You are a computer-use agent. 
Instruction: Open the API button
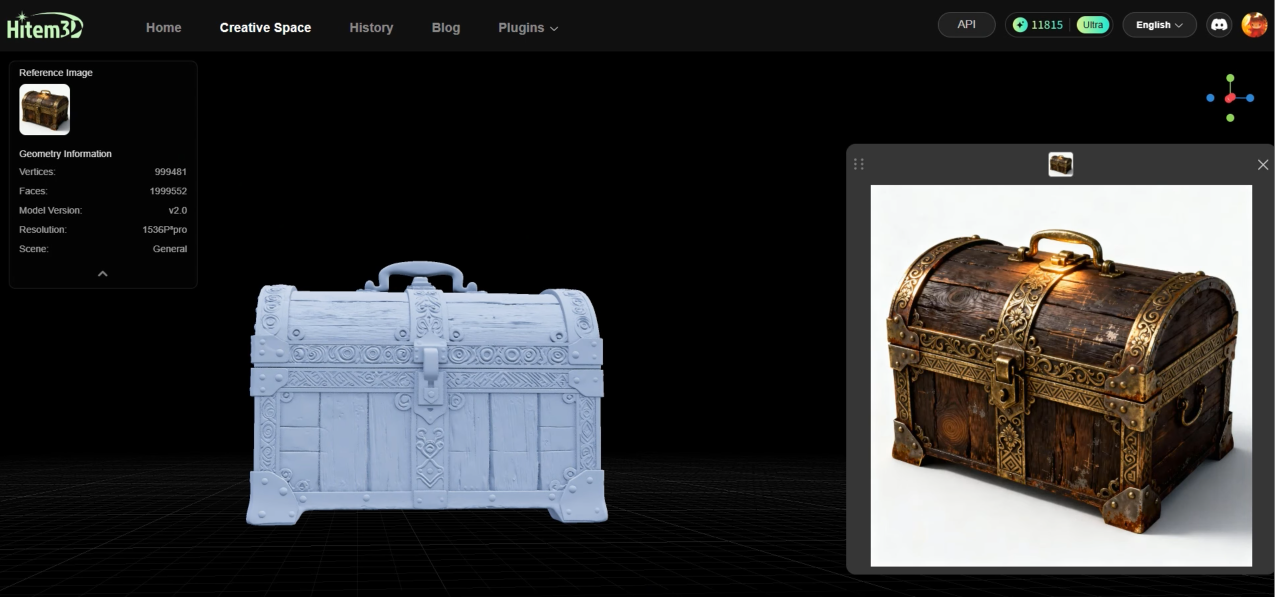click(x=966, y=24)
